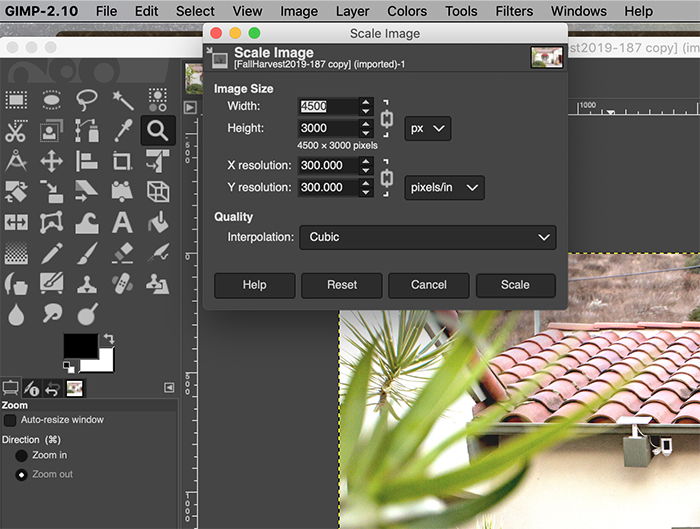This screenshot has width=700, height=529.
Task: Select the Zoom in radio option
Action: (21, 455)
